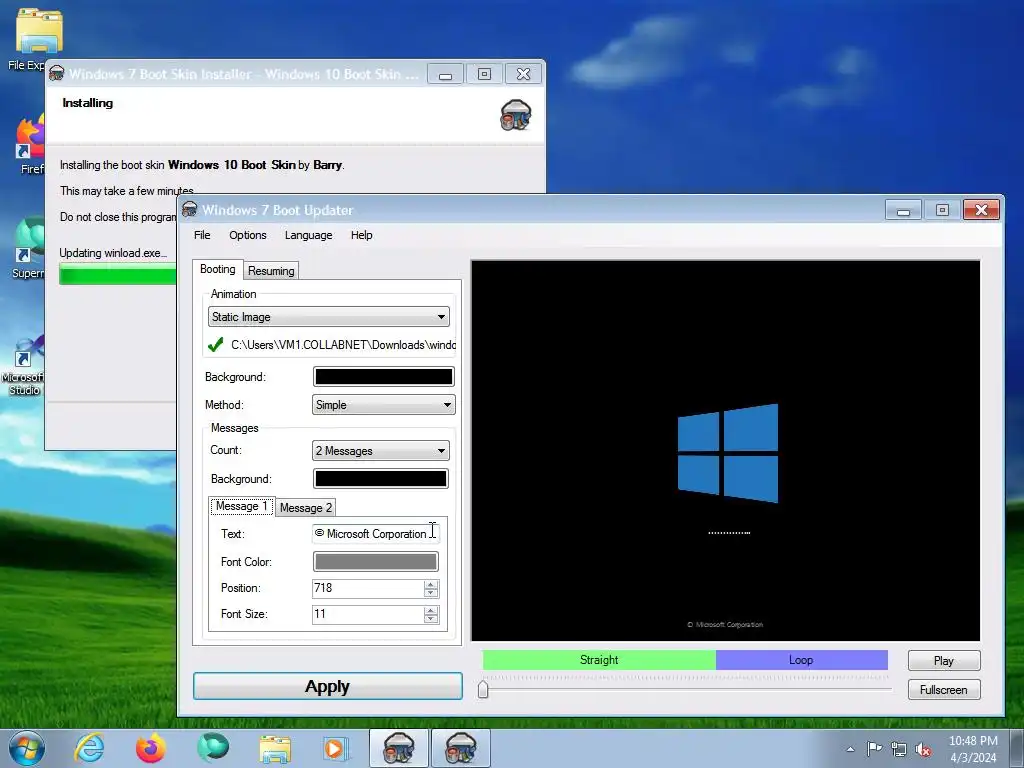Open the Action Center flag icon

[874, 749]
